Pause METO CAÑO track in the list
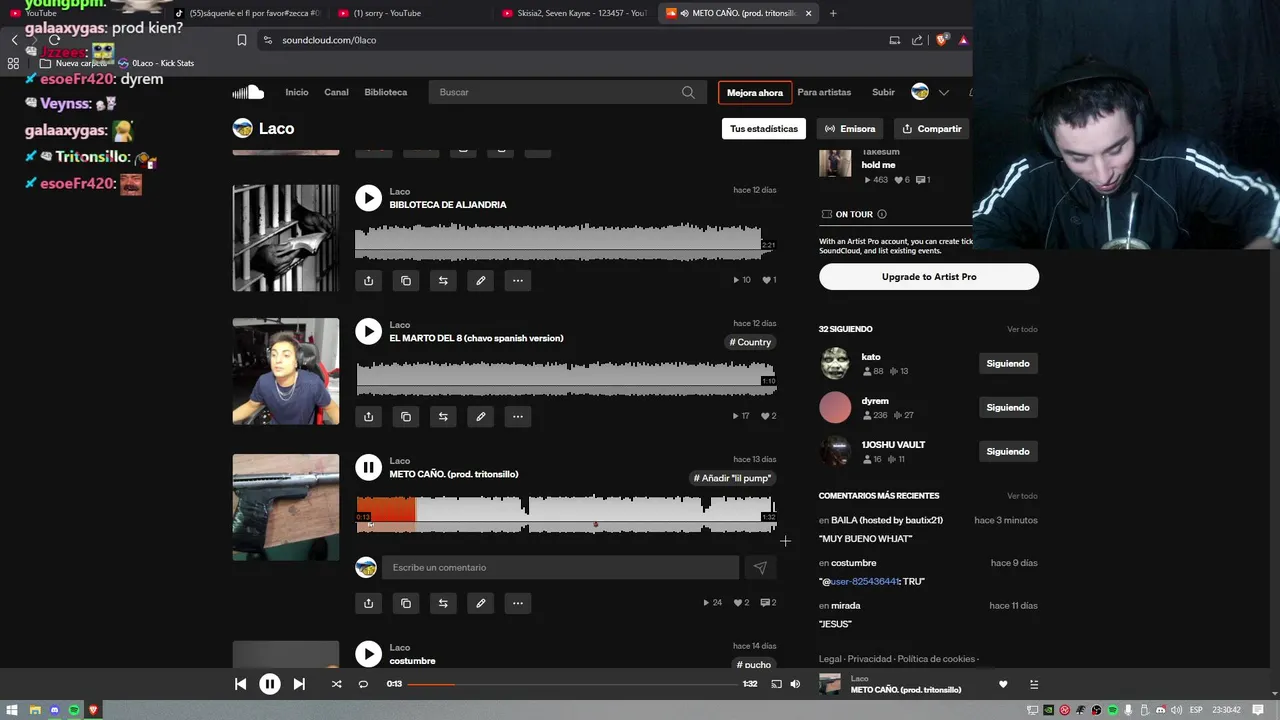The width and height of the screenshot is (1280, 720). coord(369,467)
